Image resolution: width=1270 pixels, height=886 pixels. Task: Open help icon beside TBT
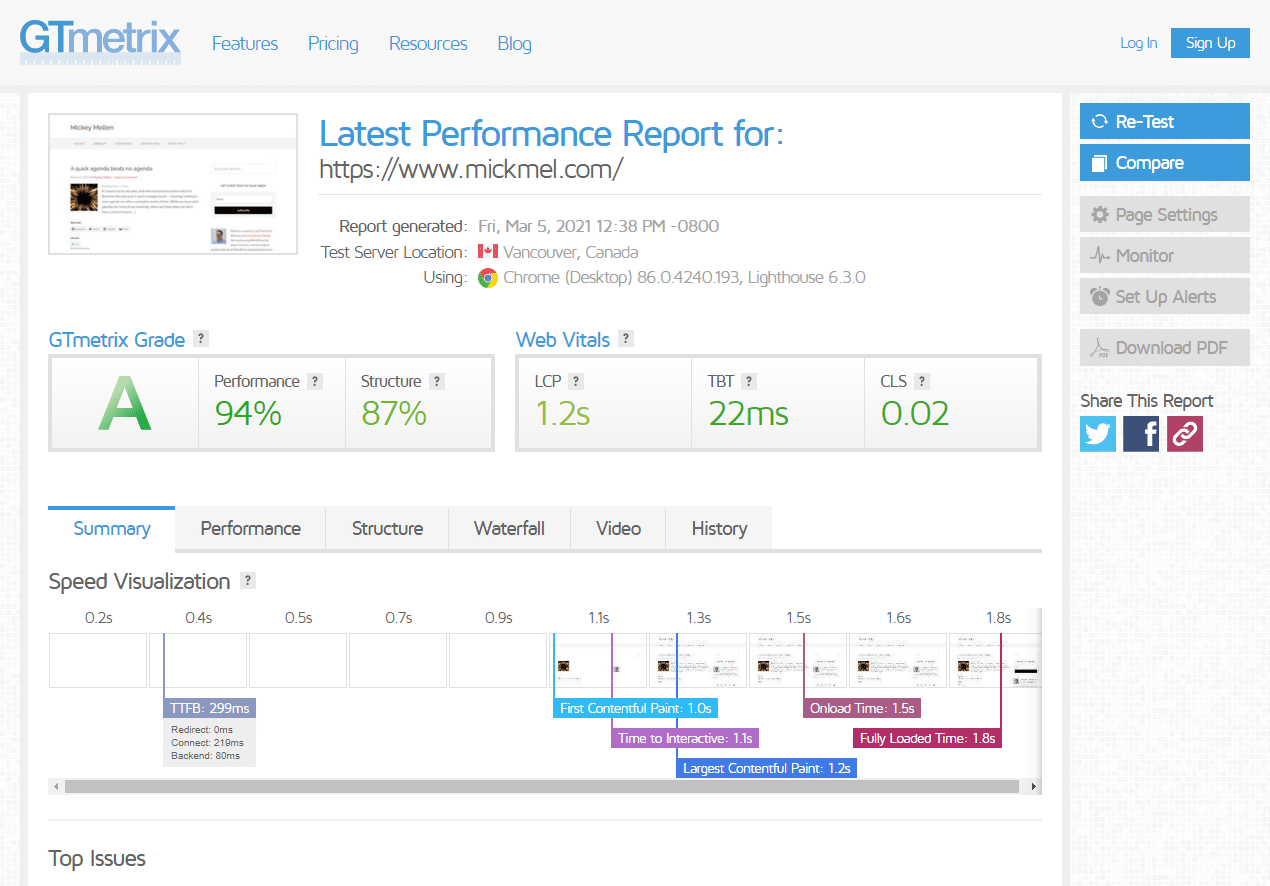[x=749, y=381]
